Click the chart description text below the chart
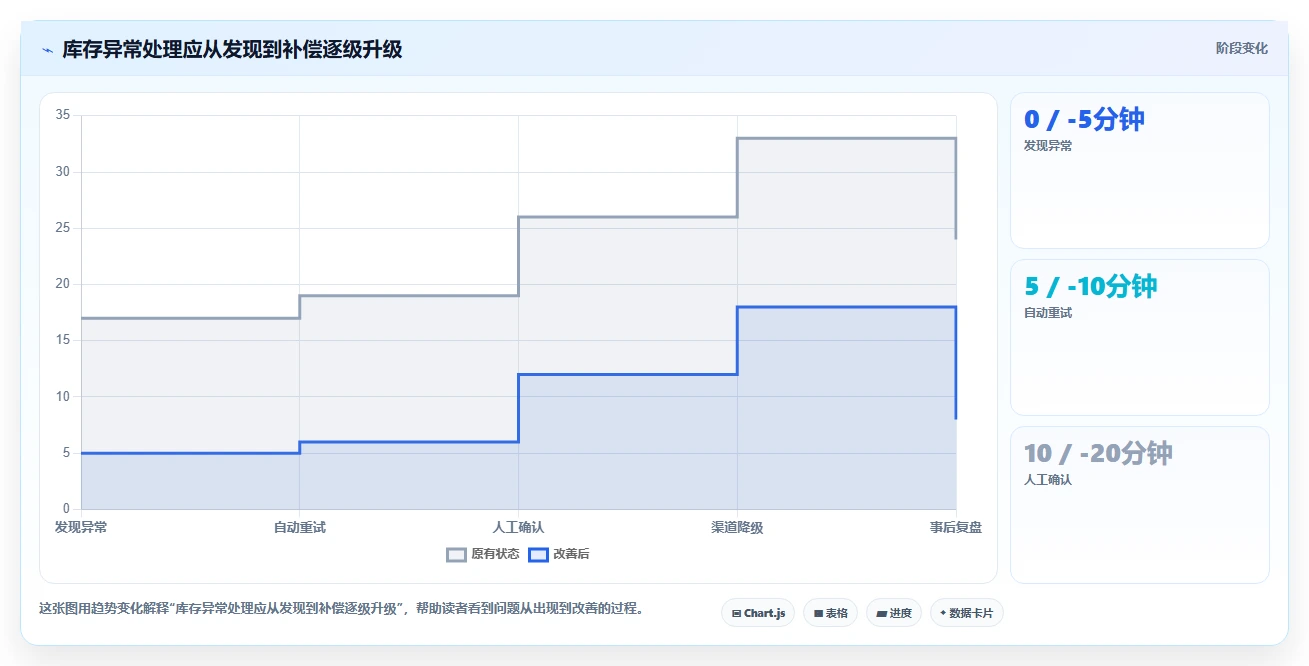 (x=341, y=608)
